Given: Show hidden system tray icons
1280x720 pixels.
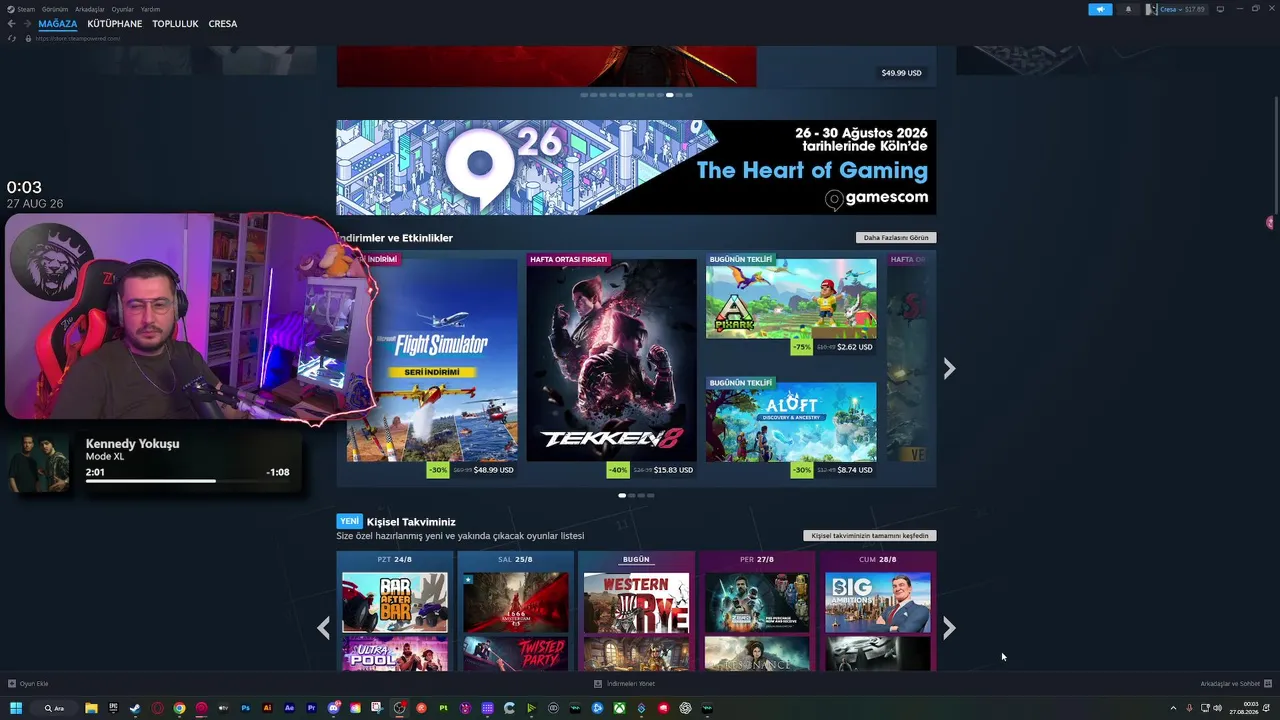Looking at the screenshot, I should pyautogui.click(x=1174, y=708).
